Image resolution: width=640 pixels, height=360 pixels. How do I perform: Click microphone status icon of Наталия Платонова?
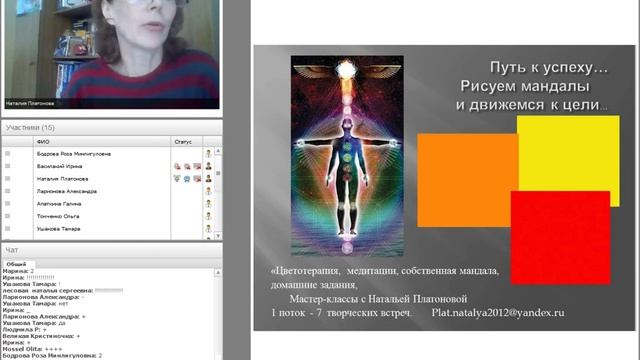coord(177,178)
